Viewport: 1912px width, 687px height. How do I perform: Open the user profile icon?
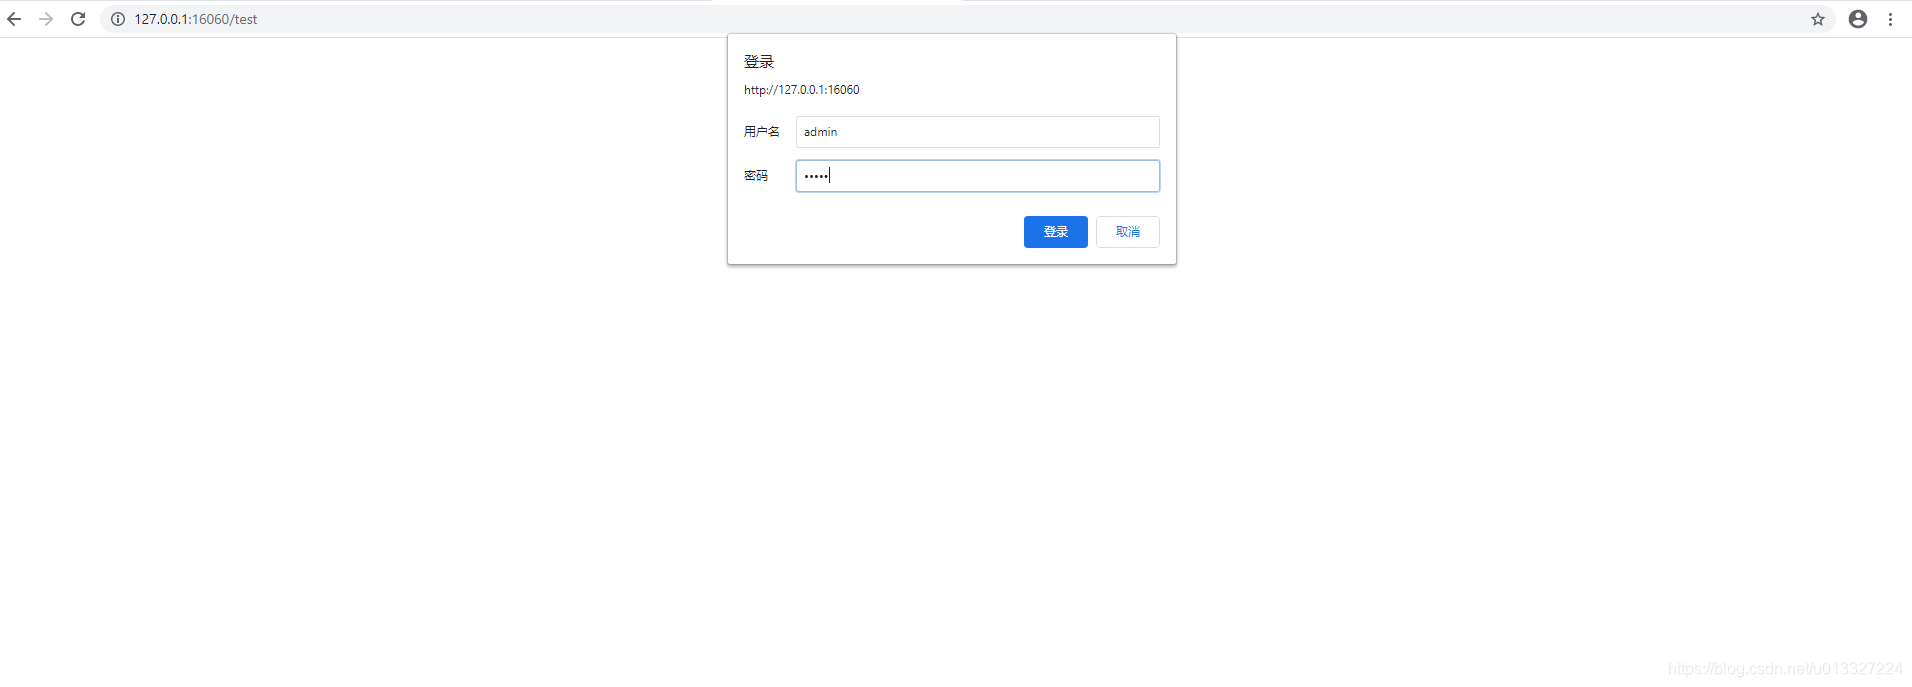point(1858,19)
